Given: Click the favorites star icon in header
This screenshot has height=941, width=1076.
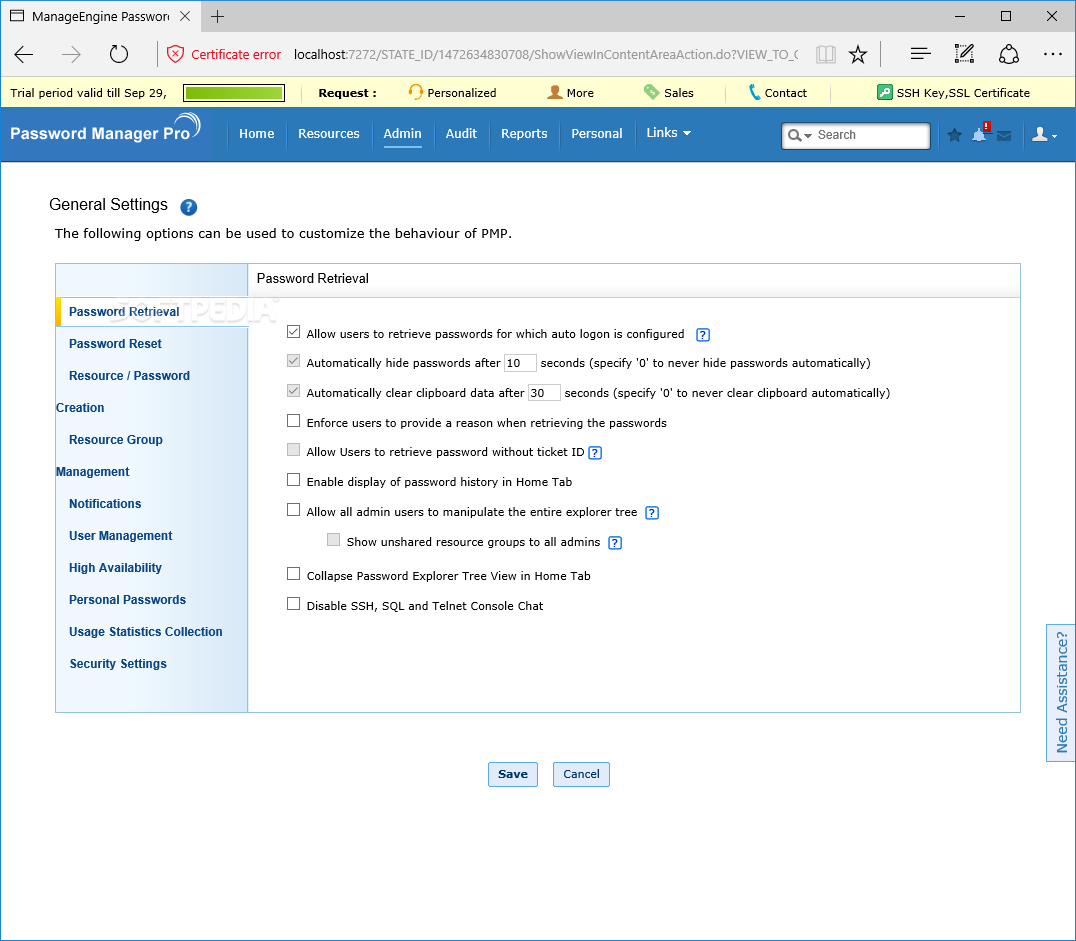Looking at the screenshot, I should coord(954,135).
